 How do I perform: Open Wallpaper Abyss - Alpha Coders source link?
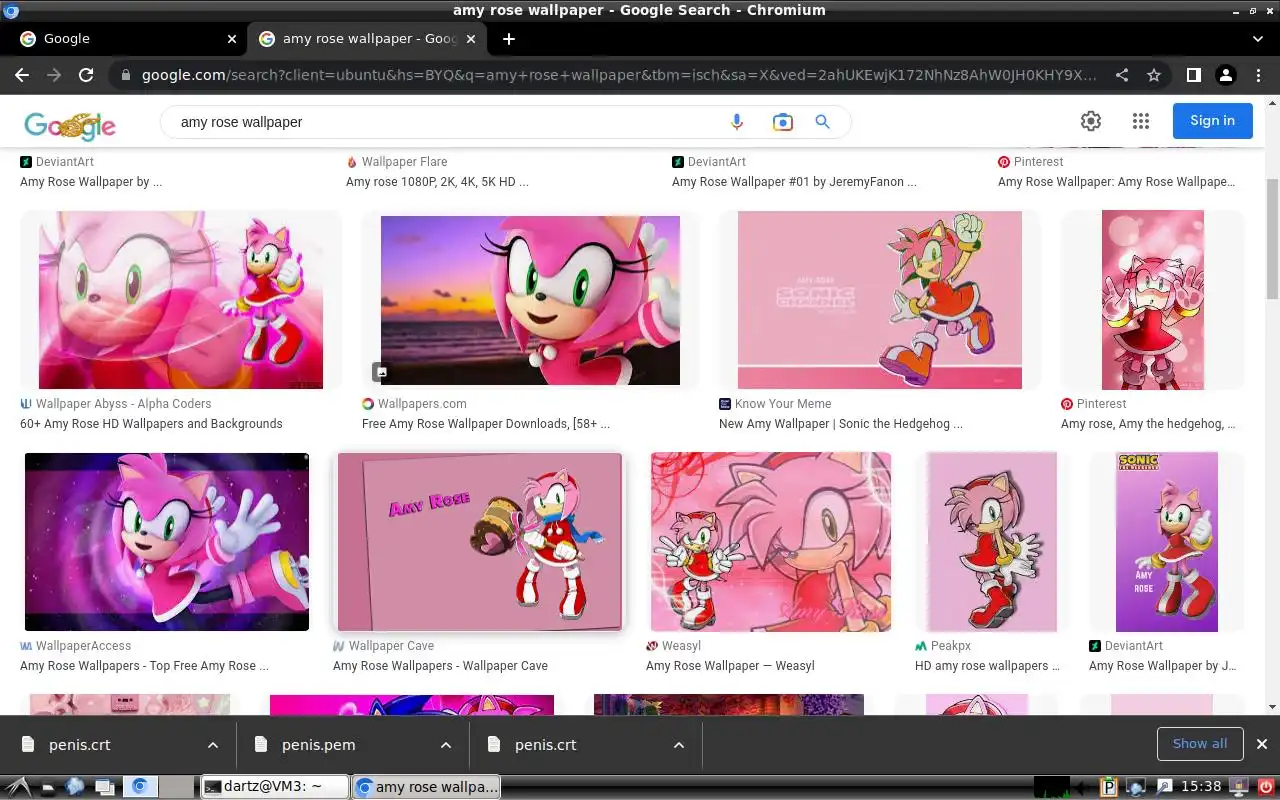point(123,404)
